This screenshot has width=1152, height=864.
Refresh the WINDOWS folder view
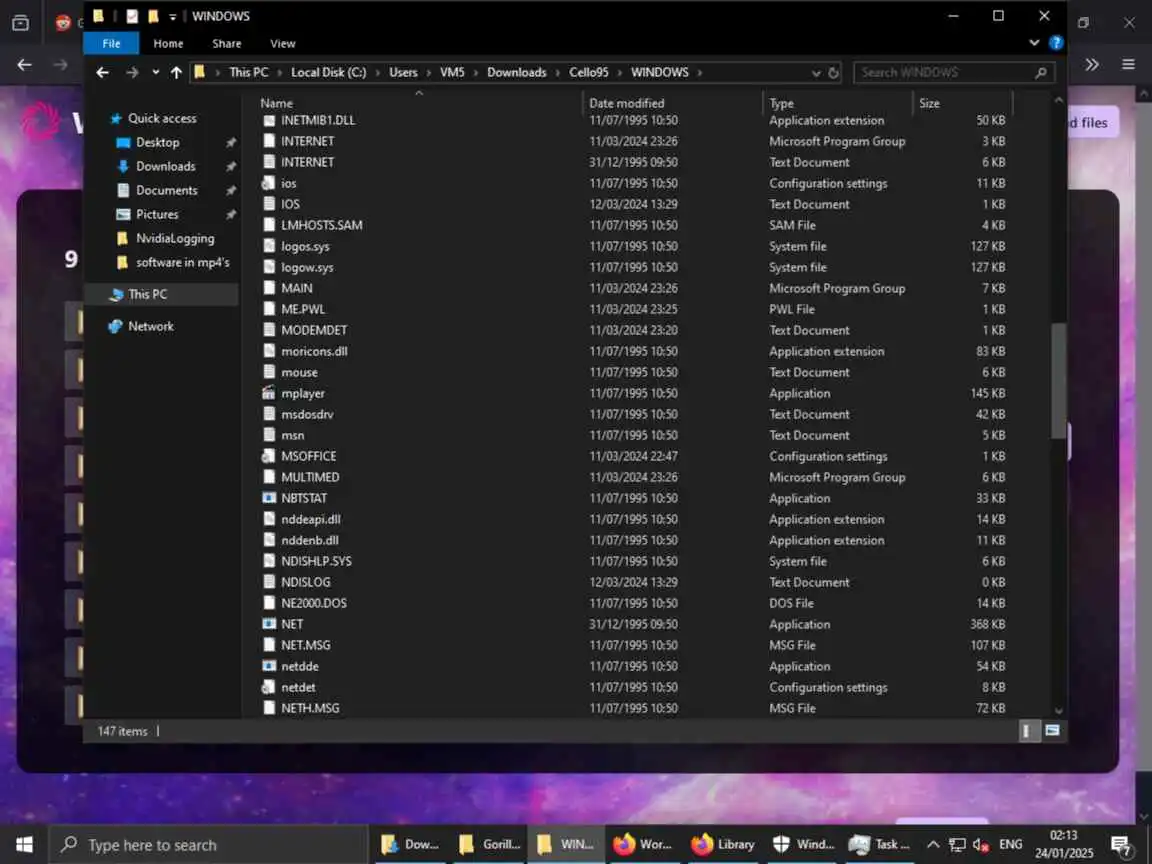click(x=833, y=73)
